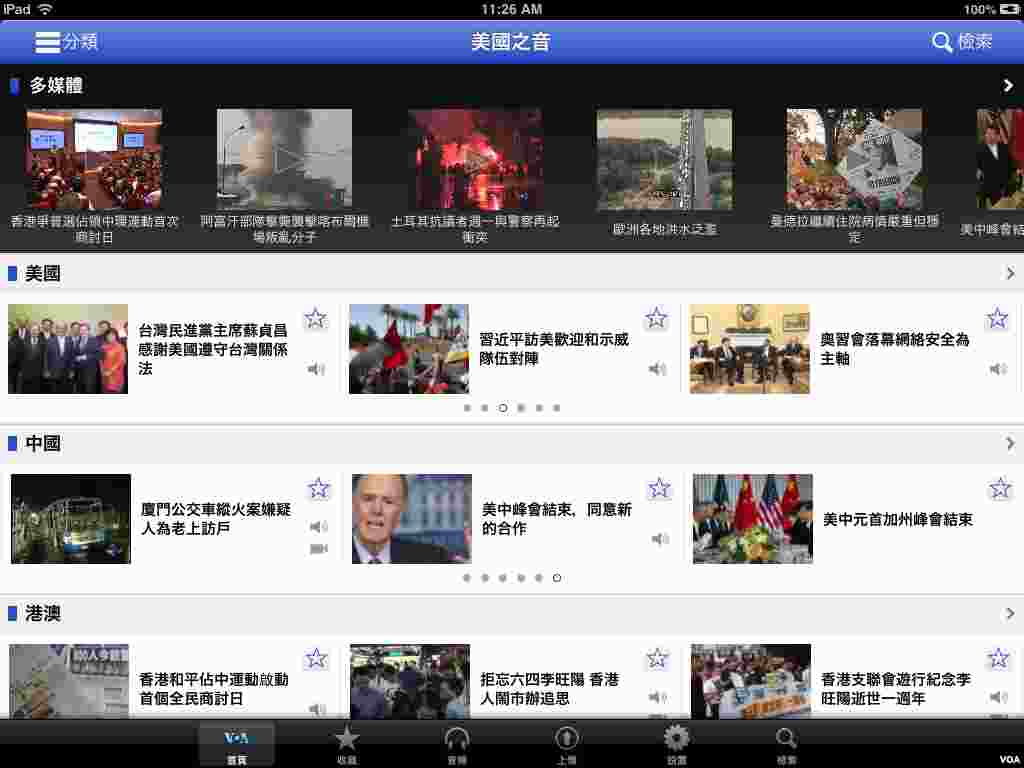This screenshot has height=768, width=1024.
Task: Read 台灣民進黨主席蘇貞昌感謝美國 headline
Action: point(213,349)
